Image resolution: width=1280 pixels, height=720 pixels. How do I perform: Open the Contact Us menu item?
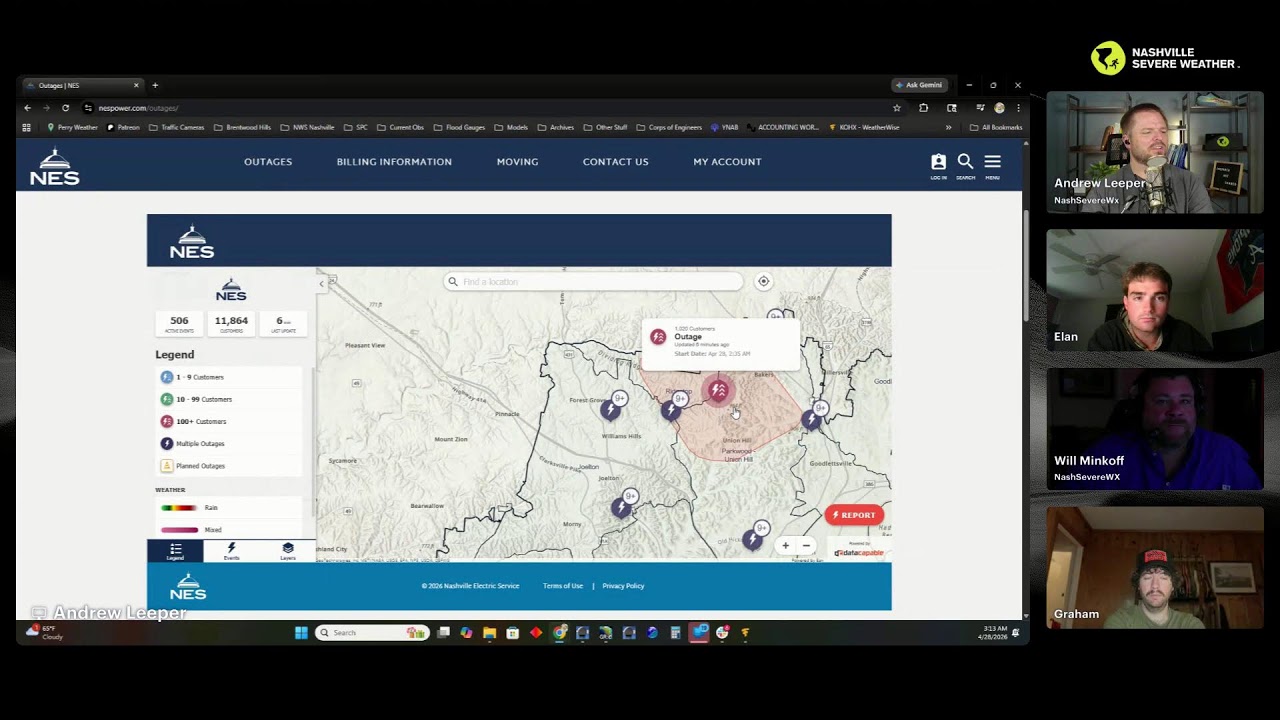pyautogui.click(x=615, y=162)
